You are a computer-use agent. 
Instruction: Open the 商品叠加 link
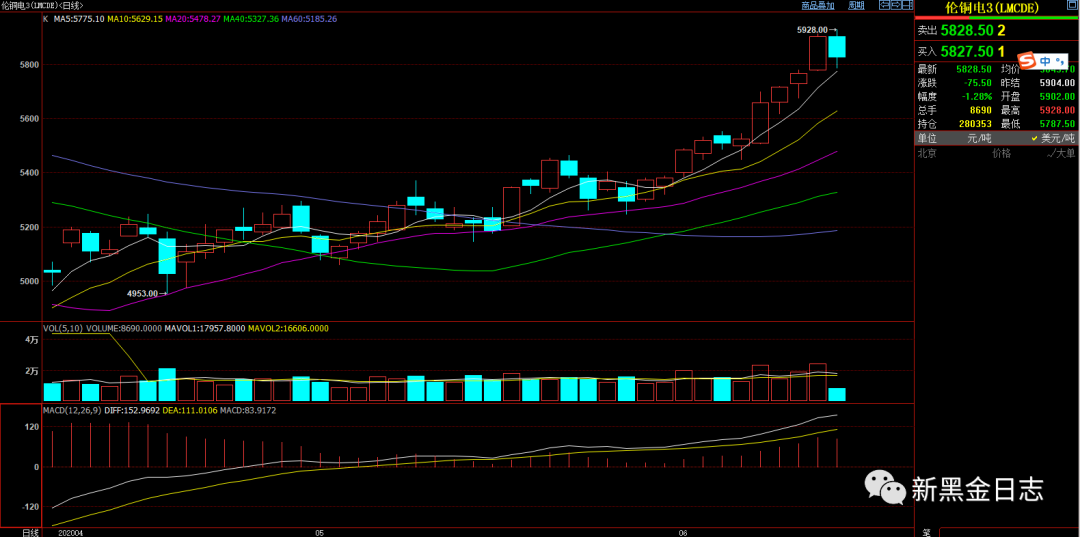click(818, 5)
